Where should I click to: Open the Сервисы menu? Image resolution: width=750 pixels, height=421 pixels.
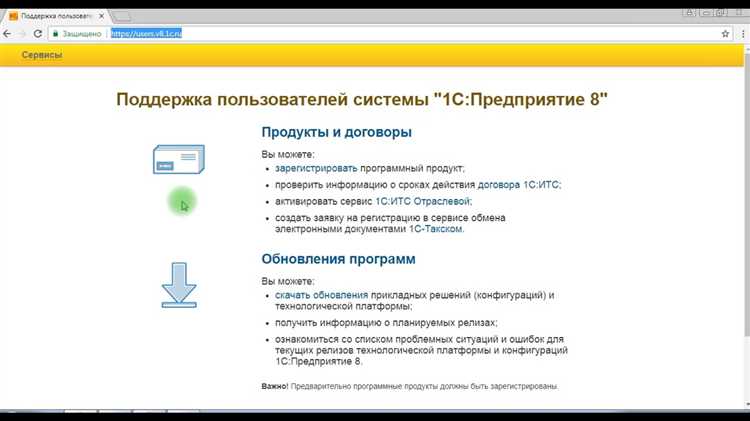click(x=42, y=55)
